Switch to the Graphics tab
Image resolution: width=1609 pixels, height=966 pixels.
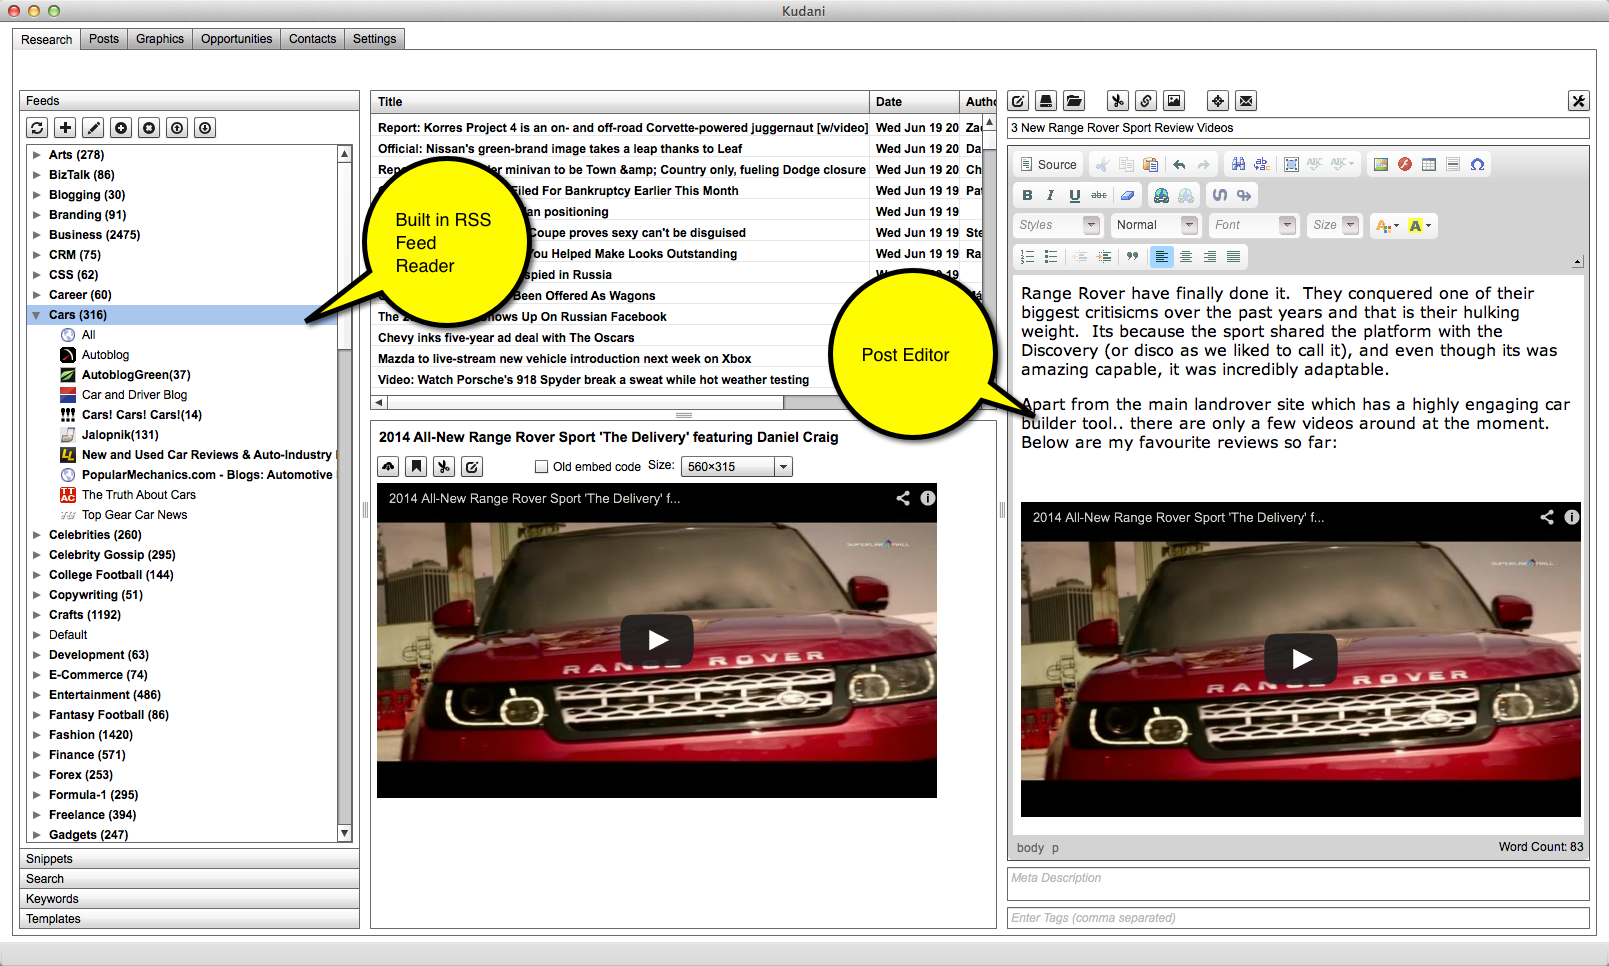click(160, 39)
